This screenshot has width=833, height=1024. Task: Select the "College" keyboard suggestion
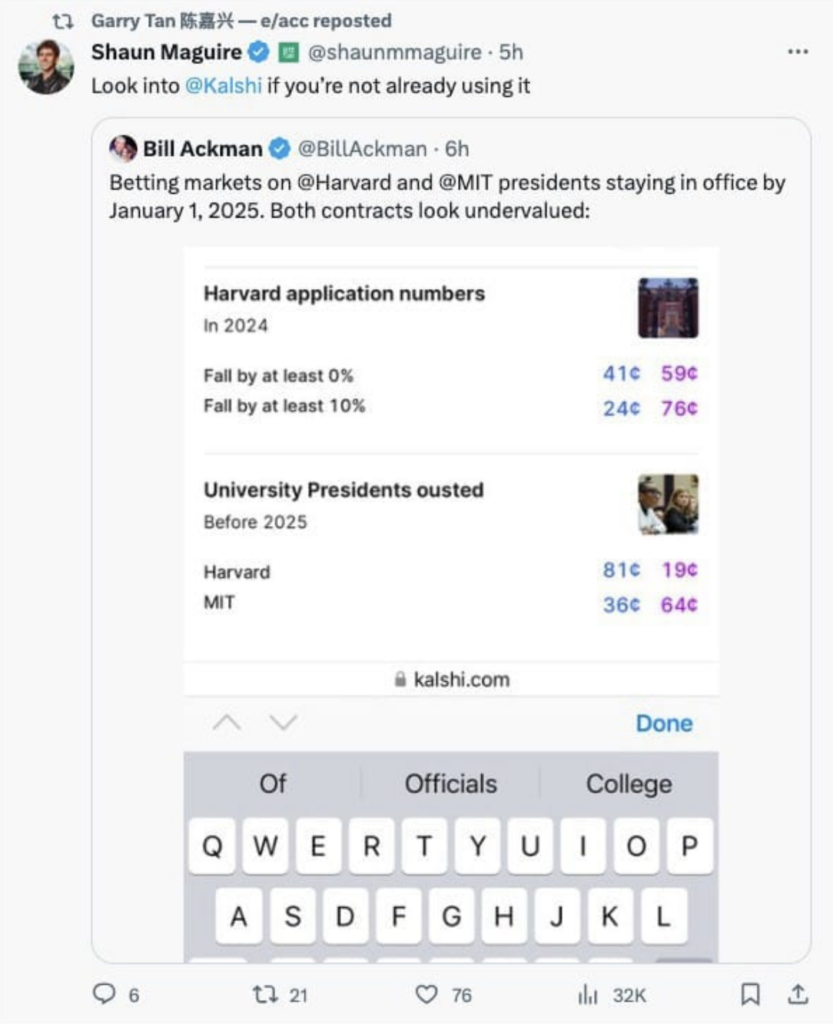(627, 783)
